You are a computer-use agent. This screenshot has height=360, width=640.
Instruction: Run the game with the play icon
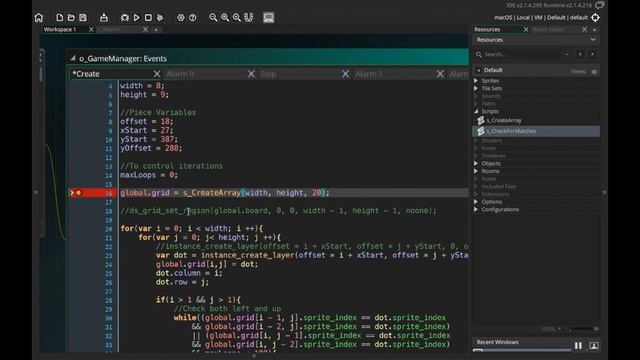point(136,18)
